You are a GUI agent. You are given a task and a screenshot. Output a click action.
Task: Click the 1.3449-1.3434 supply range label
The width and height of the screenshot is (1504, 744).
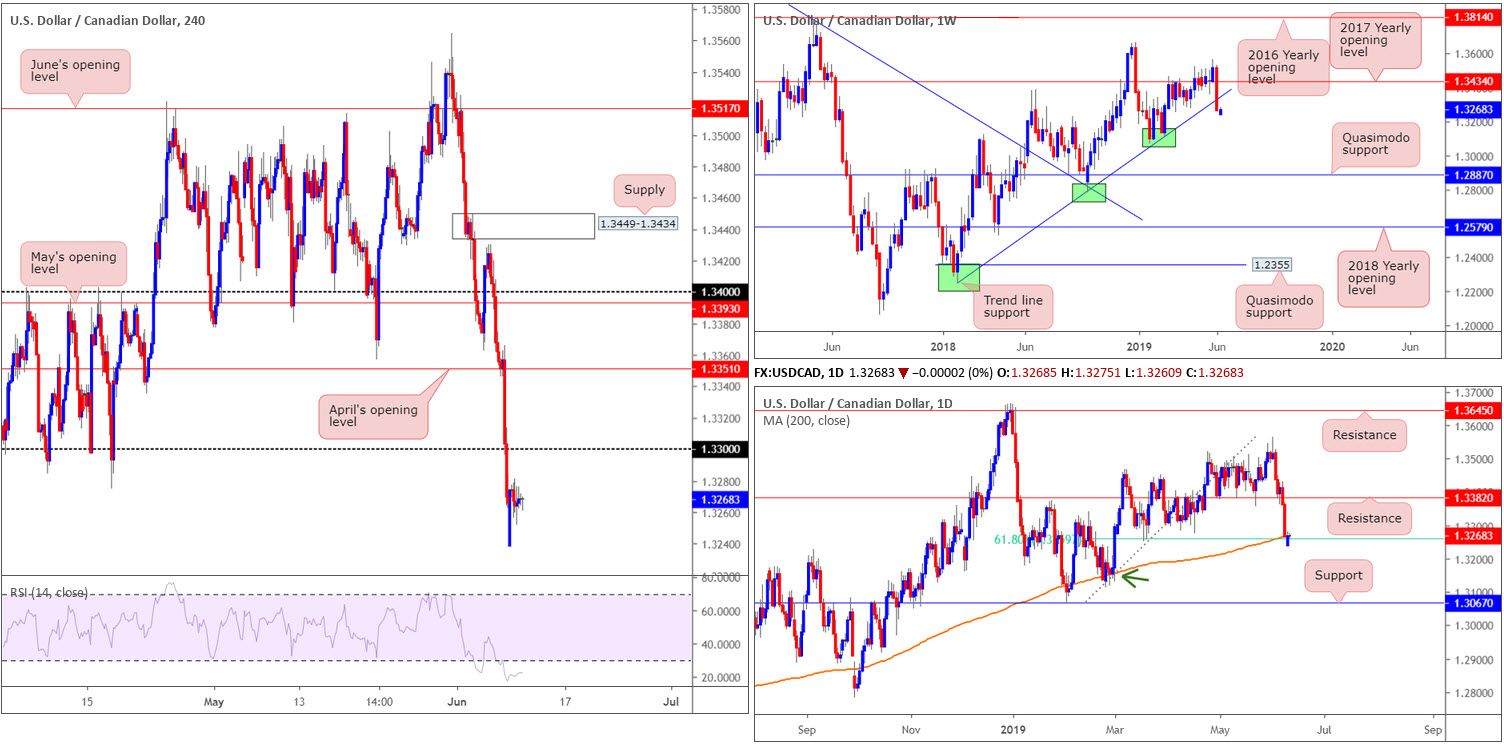[637, 223]
